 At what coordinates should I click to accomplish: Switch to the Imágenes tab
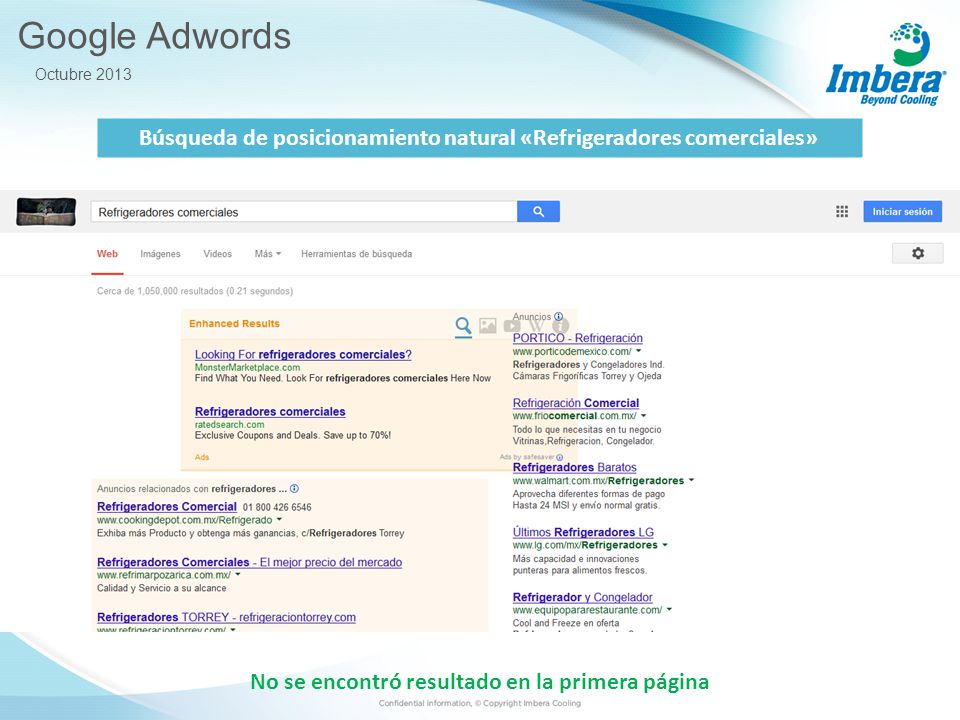point(160,254)
